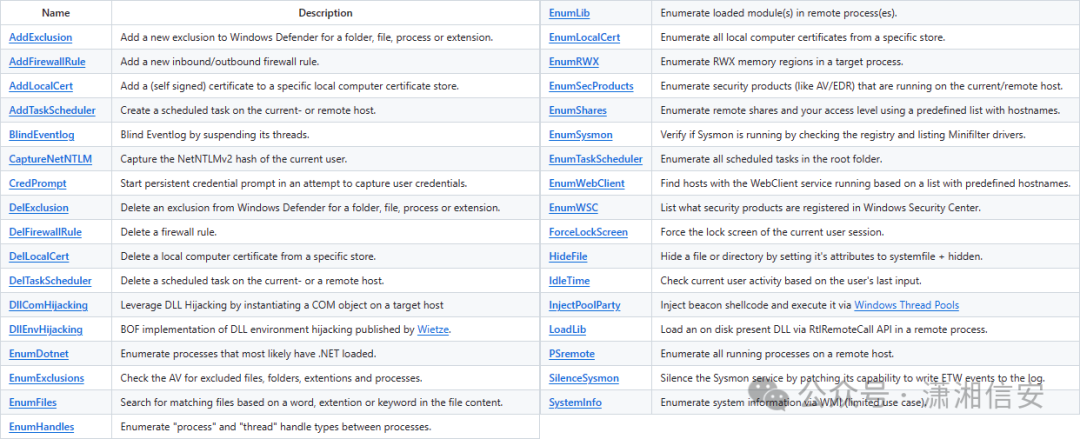Open the ForceLockScreen link
Screen dimensions: 1080x439
(x=588, y=232)
